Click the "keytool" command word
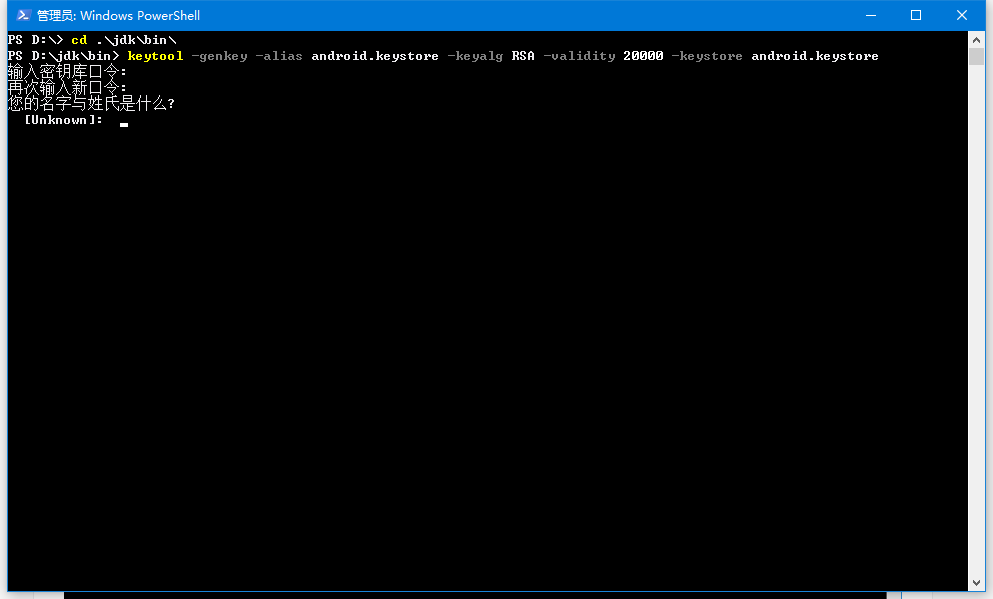This screenshot has width=993, height=599. click(155, 56)
